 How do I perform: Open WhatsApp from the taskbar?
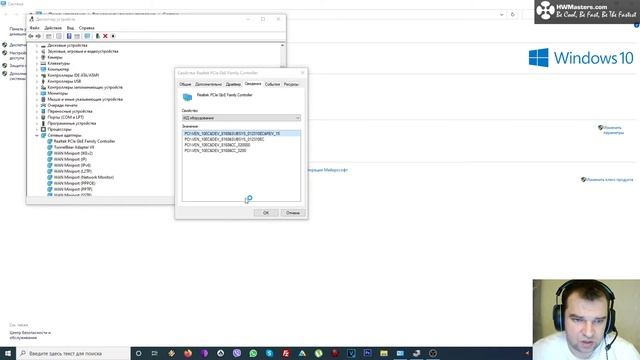point(253,353)
